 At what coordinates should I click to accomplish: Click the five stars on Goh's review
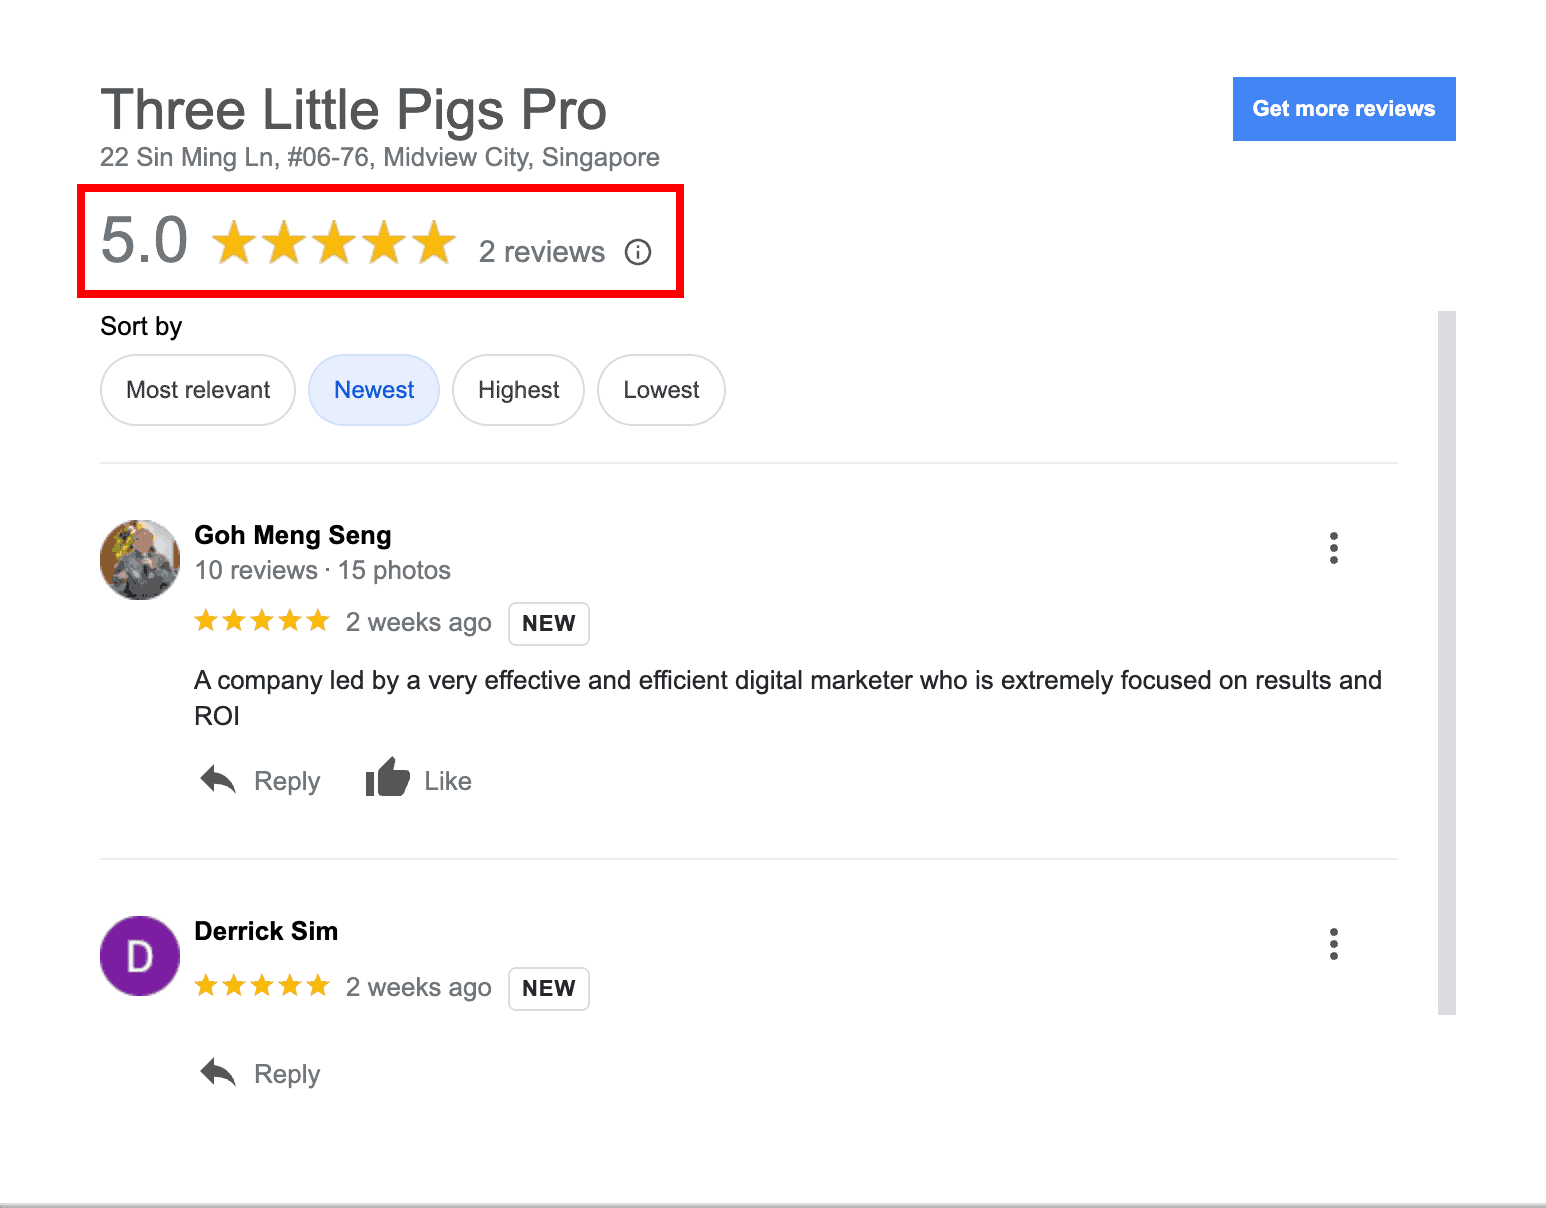262,621
